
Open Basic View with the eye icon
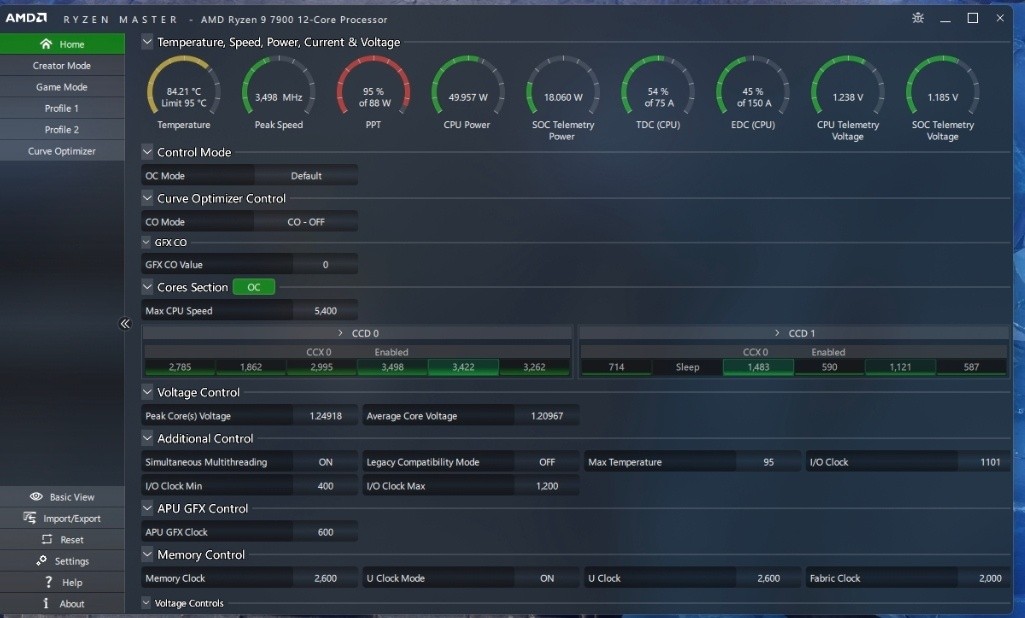tap(36, 497)
